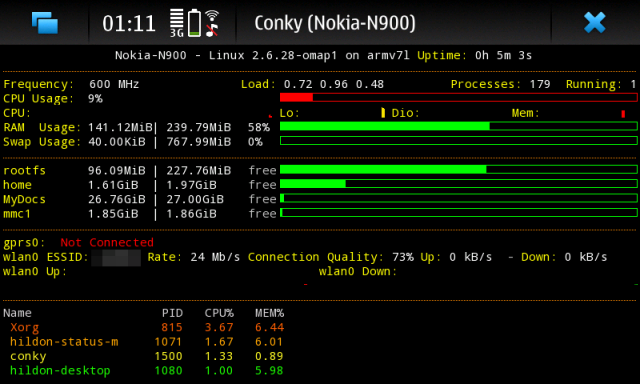Select the 'Mem:' graph label
The height and width of the screenshot is (384, 640).
tap(525, 113)
